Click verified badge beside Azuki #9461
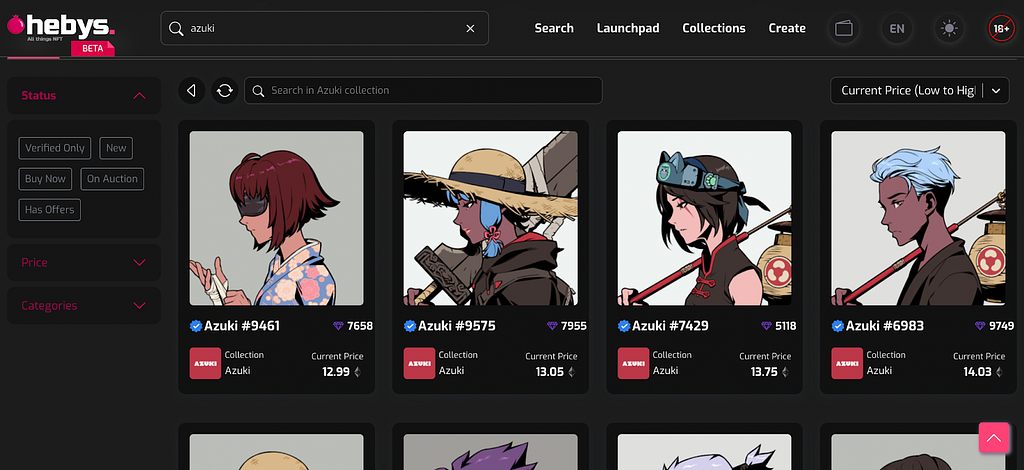The height and width of the screenshot is (470, 1024). pyautogui.click(x=195, y=326)
